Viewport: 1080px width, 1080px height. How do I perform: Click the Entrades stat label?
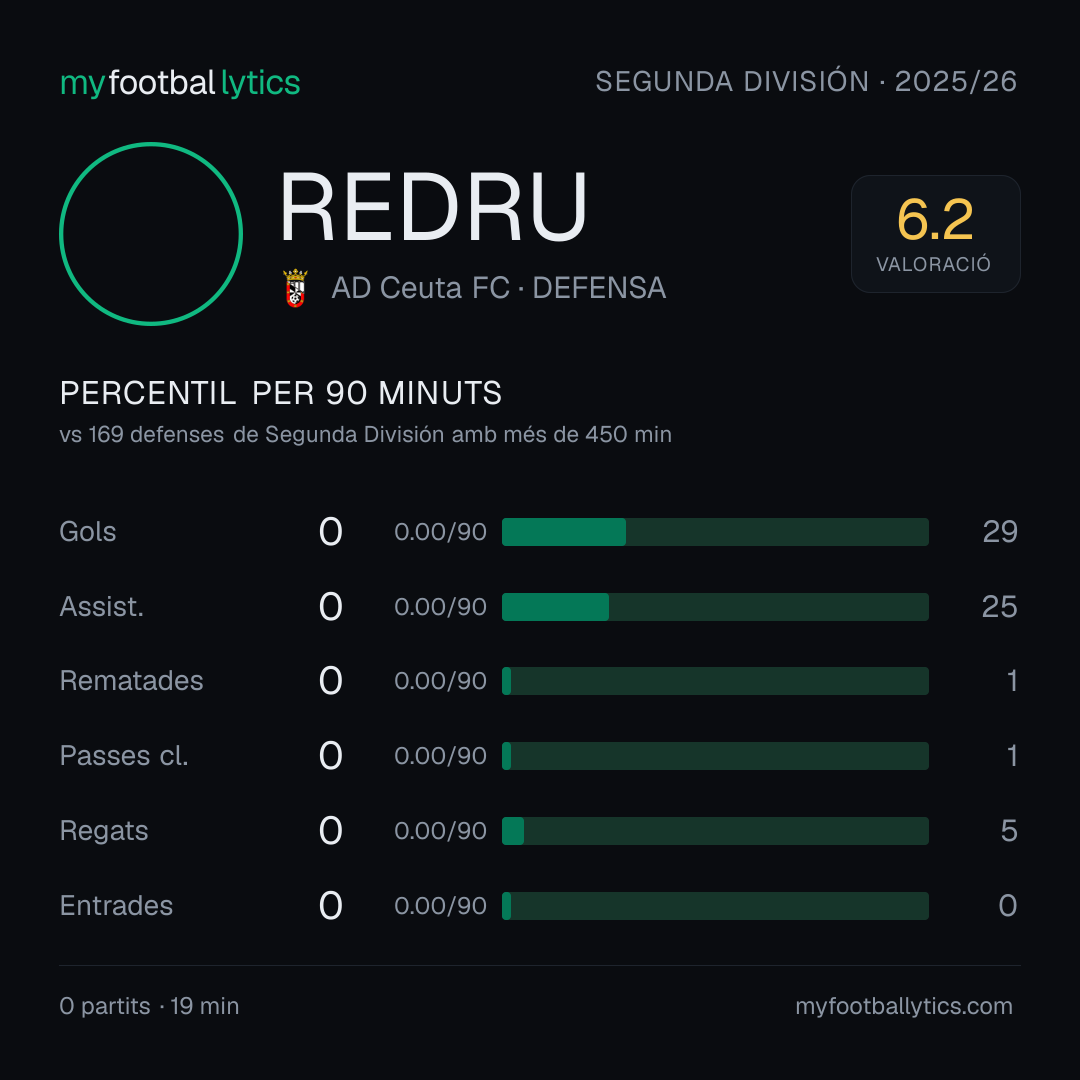click(x=116, y=906)
